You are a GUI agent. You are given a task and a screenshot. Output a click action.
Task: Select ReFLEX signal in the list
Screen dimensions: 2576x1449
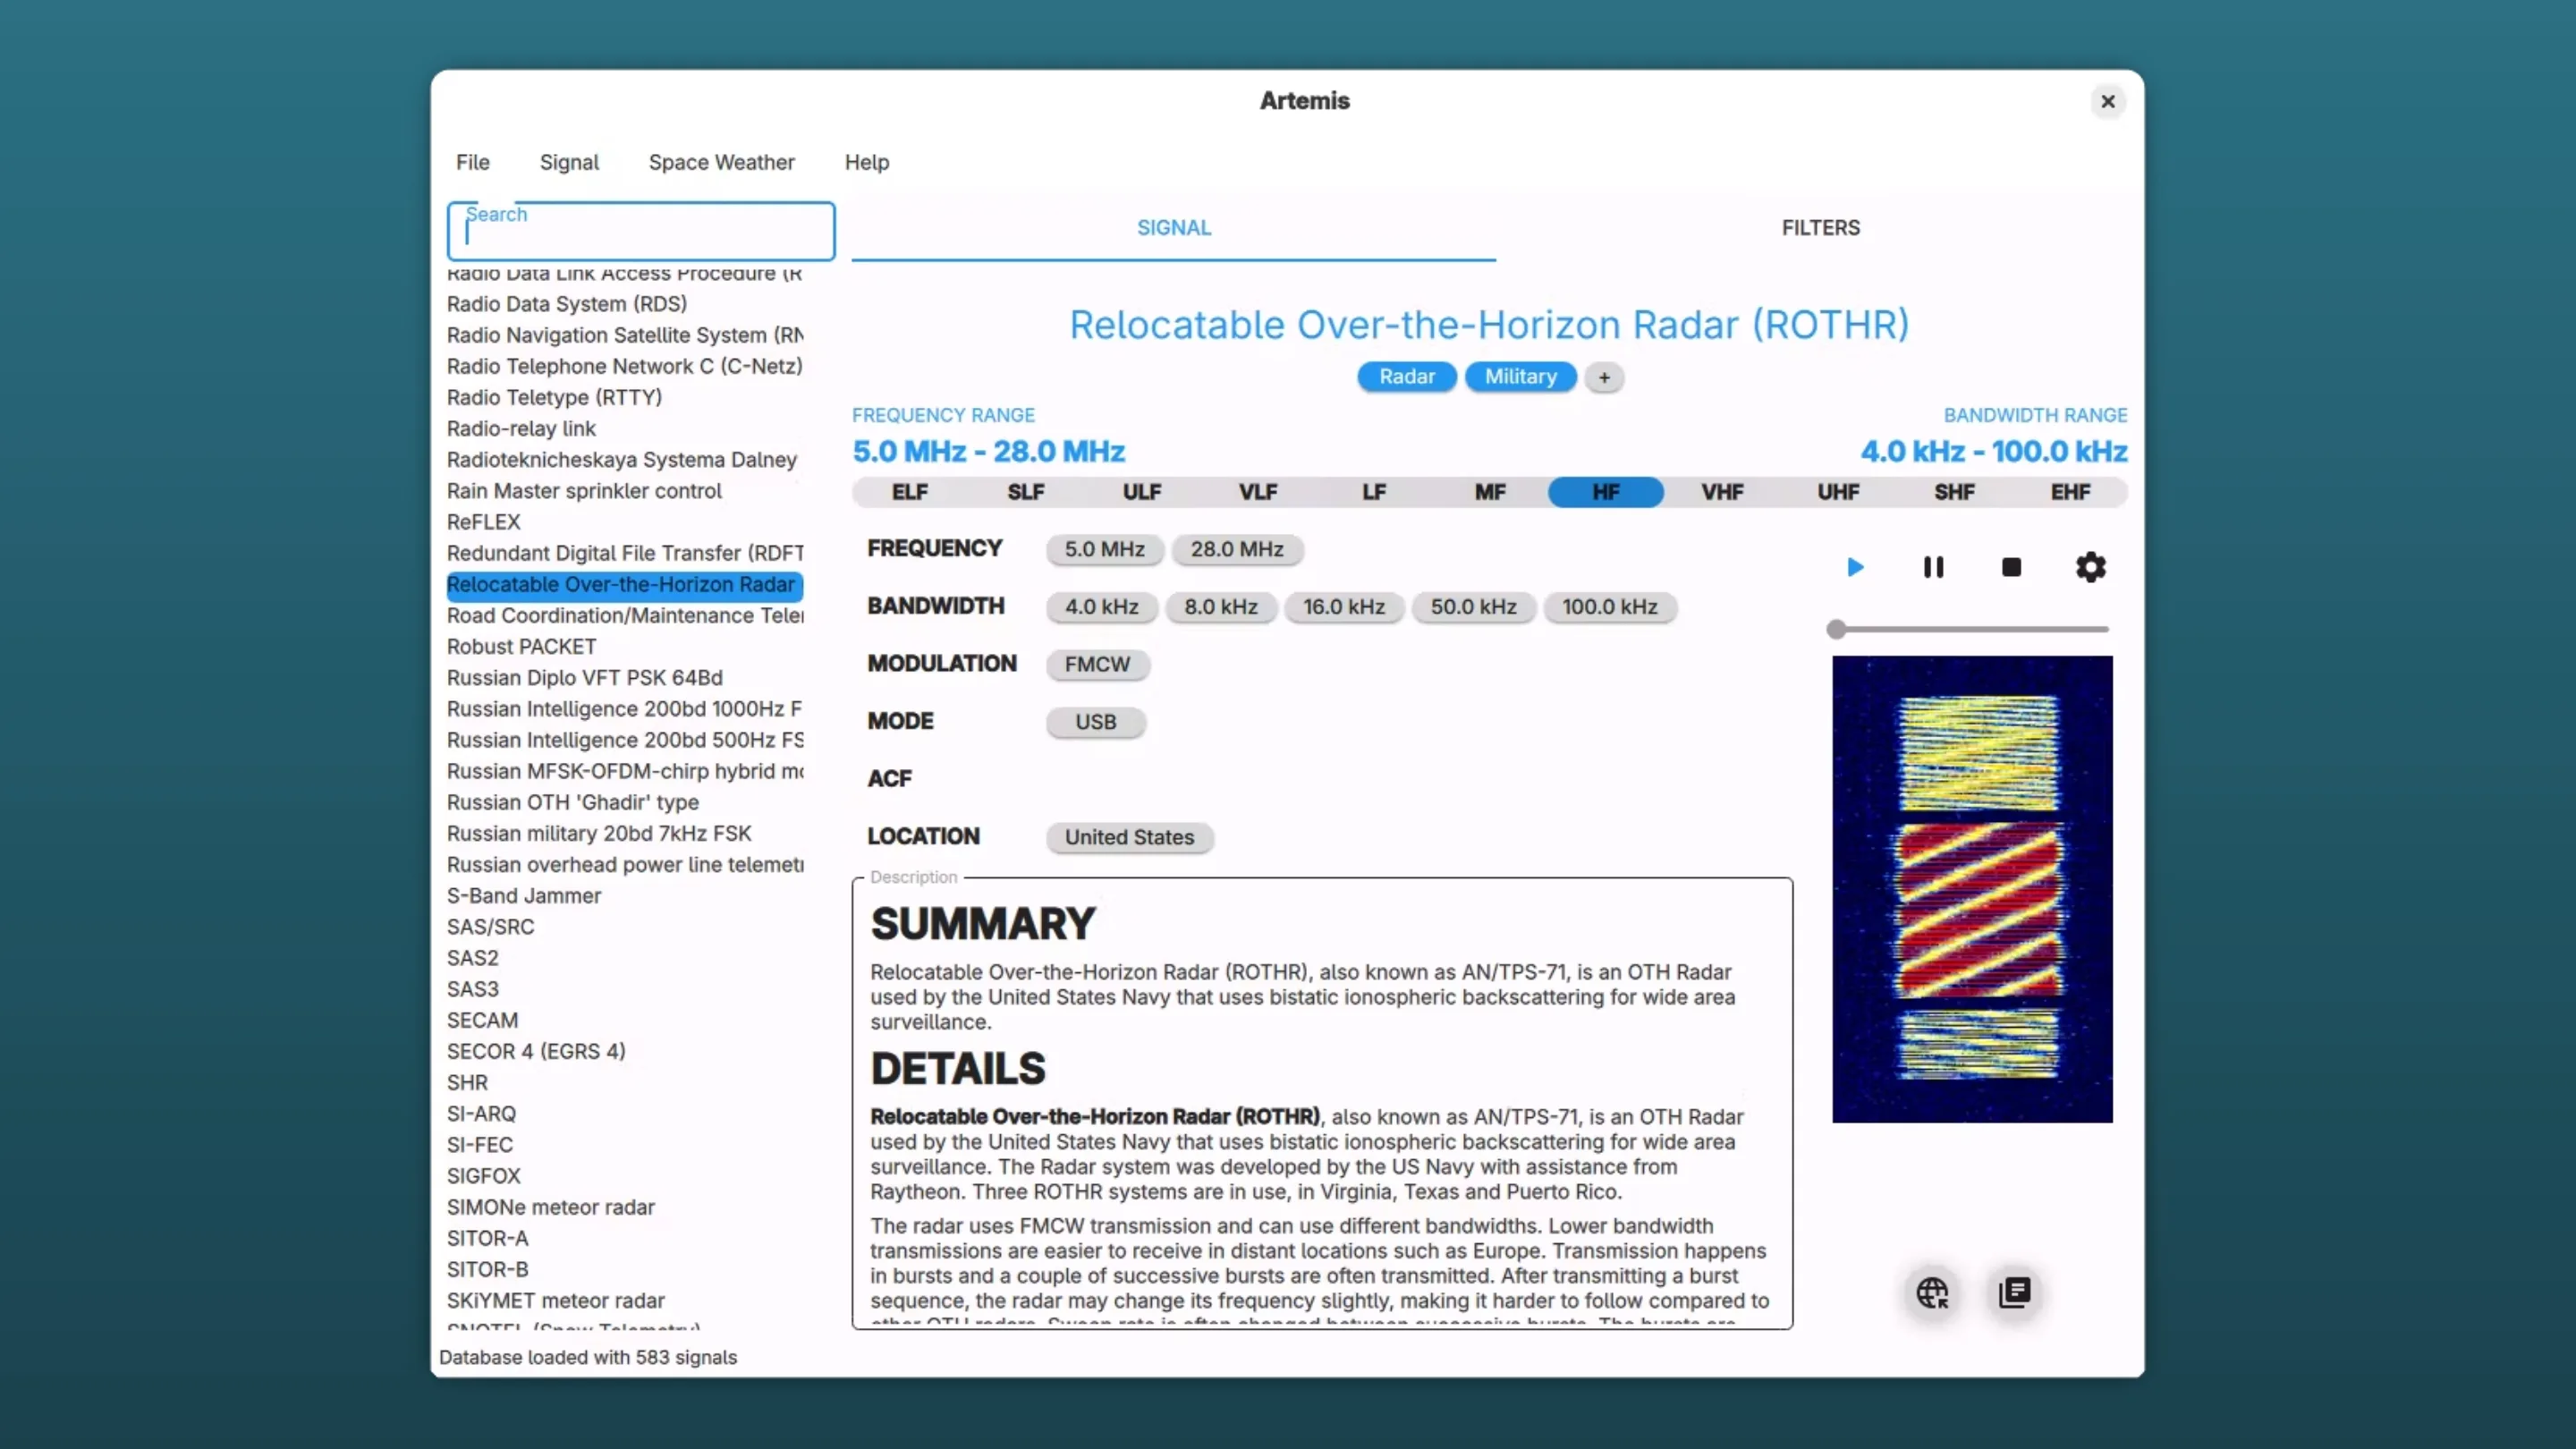(625, 522)
